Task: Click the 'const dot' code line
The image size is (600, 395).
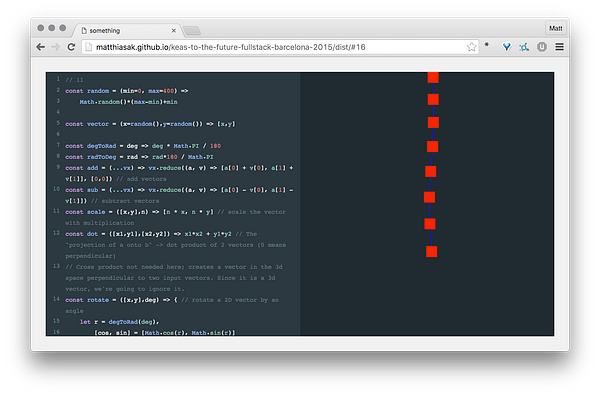Action: tap(175, 245)
